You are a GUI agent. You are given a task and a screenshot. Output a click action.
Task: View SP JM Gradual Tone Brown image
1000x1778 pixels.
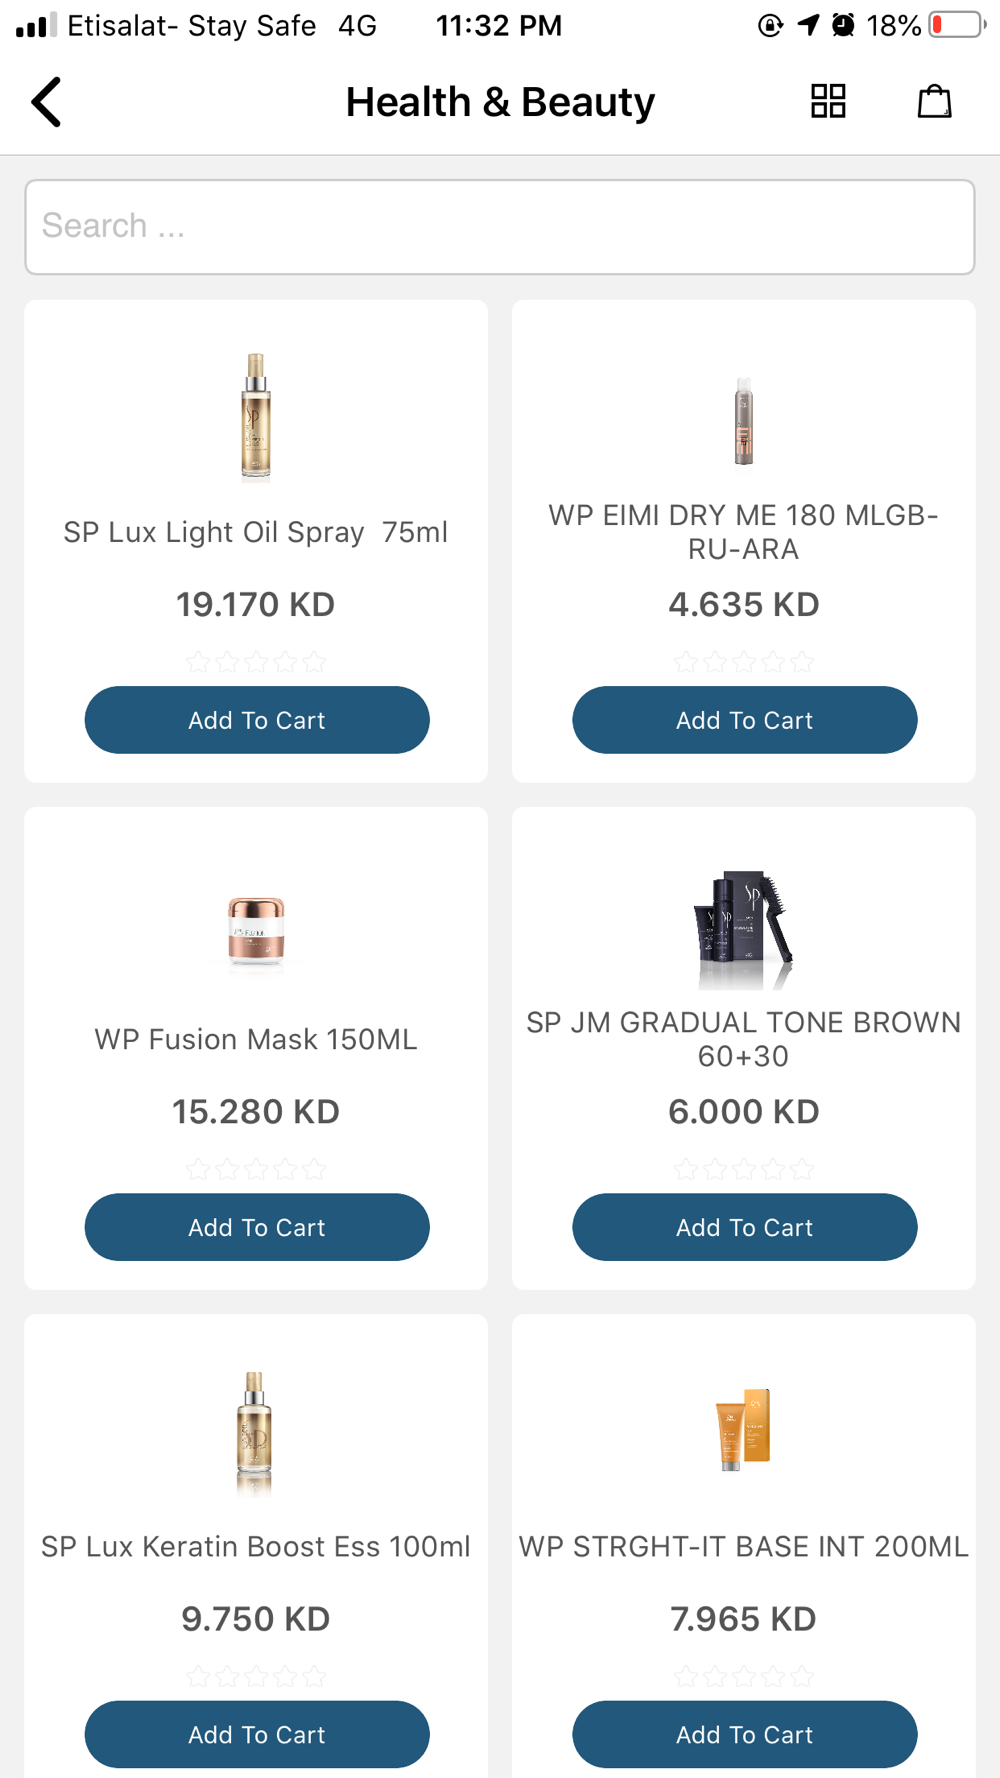[x=743, y=929]
